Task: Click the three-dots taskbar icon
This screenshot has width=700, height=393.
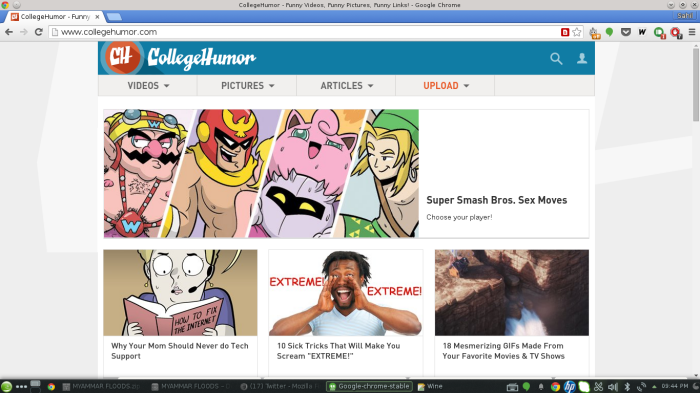Action: coord(21,387)
